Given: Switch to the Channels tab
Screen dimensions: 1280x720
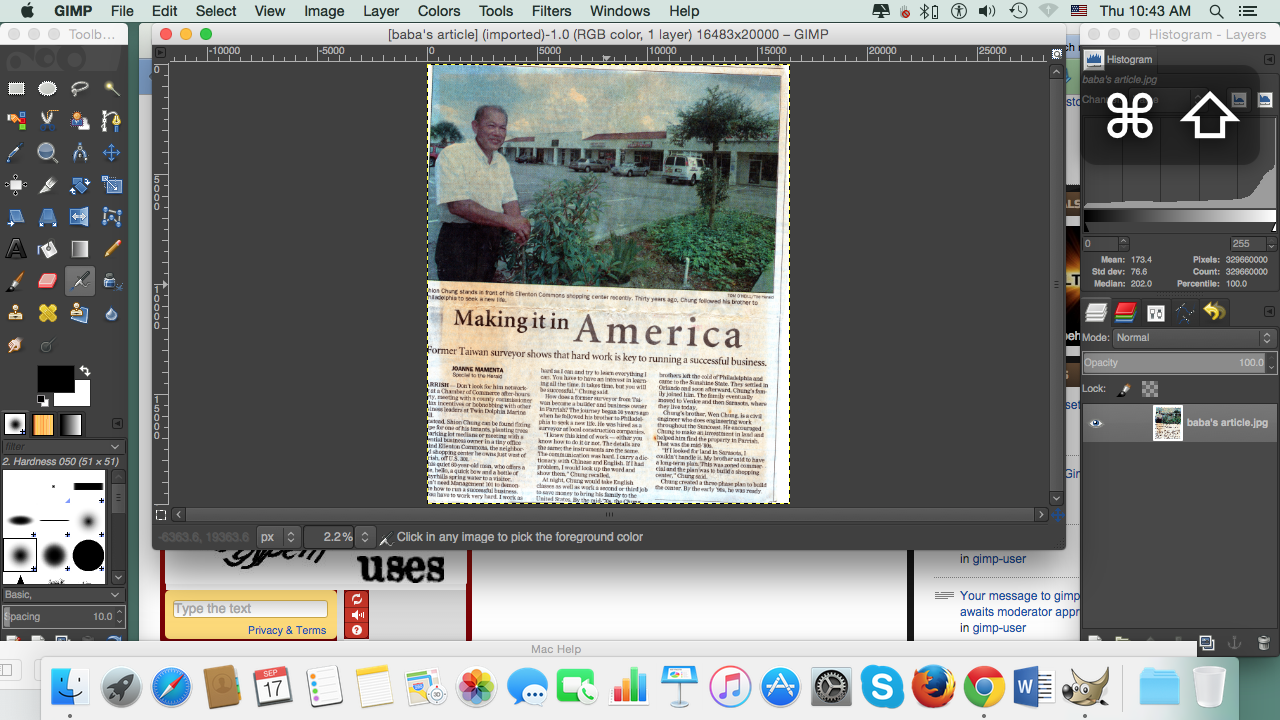Looking at the screenshot, I should [x=1125, y=312].
